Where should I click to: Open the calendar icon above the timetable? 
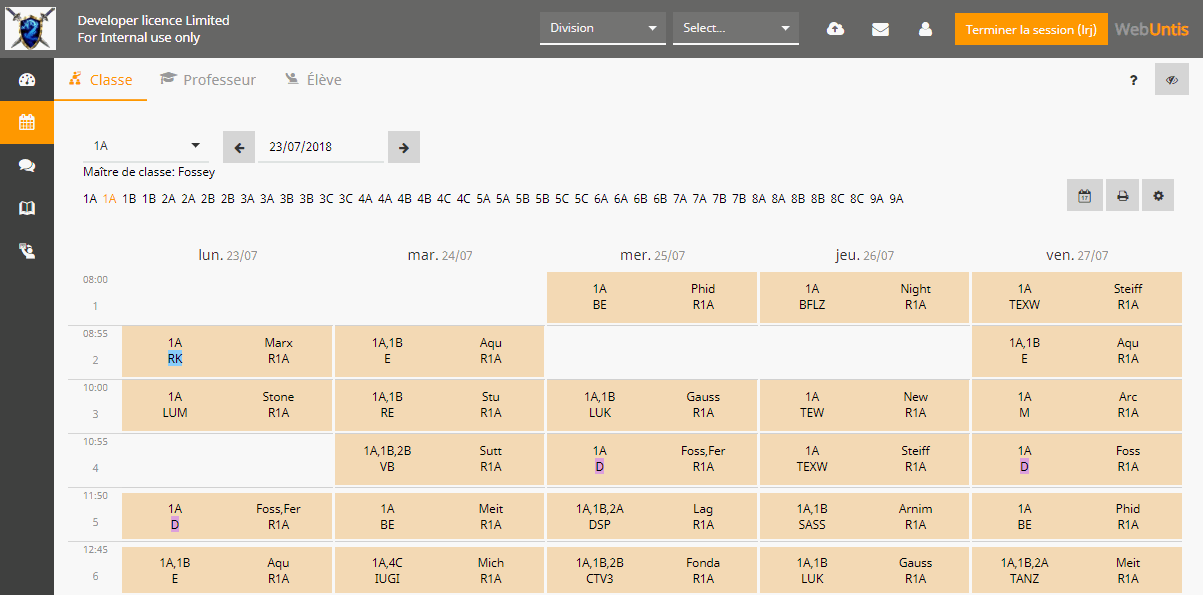(1084, 196)
